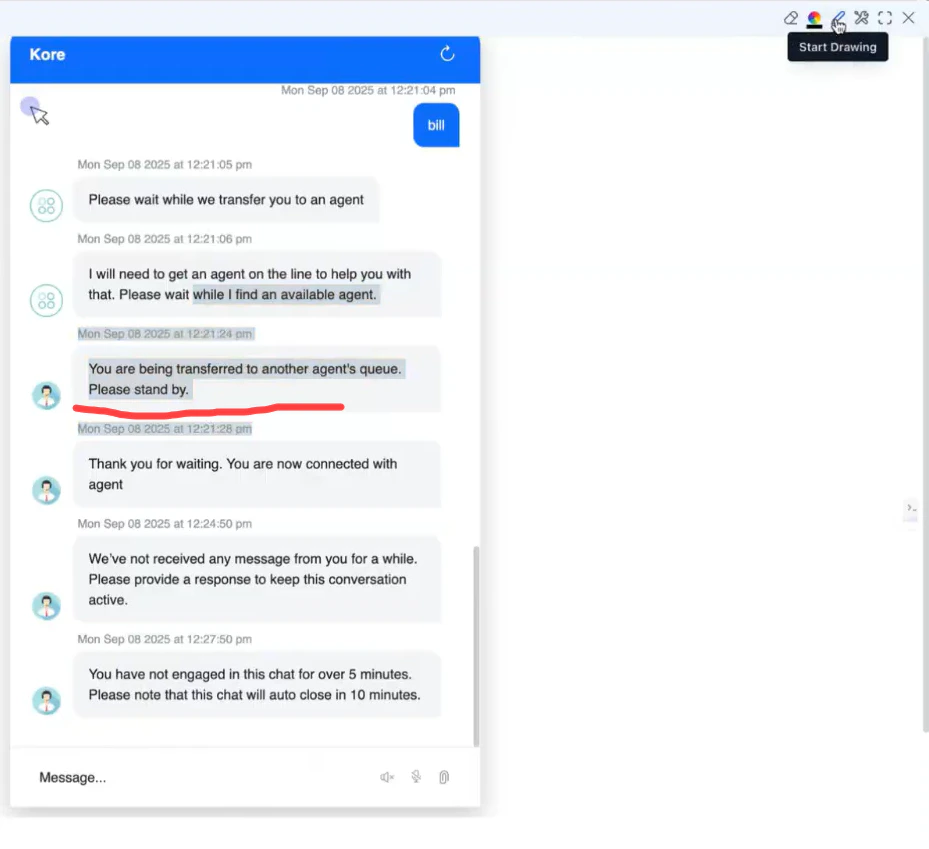Activate the Start Drawing pen tool
929x849 pixels.
[x=838, y=18]
